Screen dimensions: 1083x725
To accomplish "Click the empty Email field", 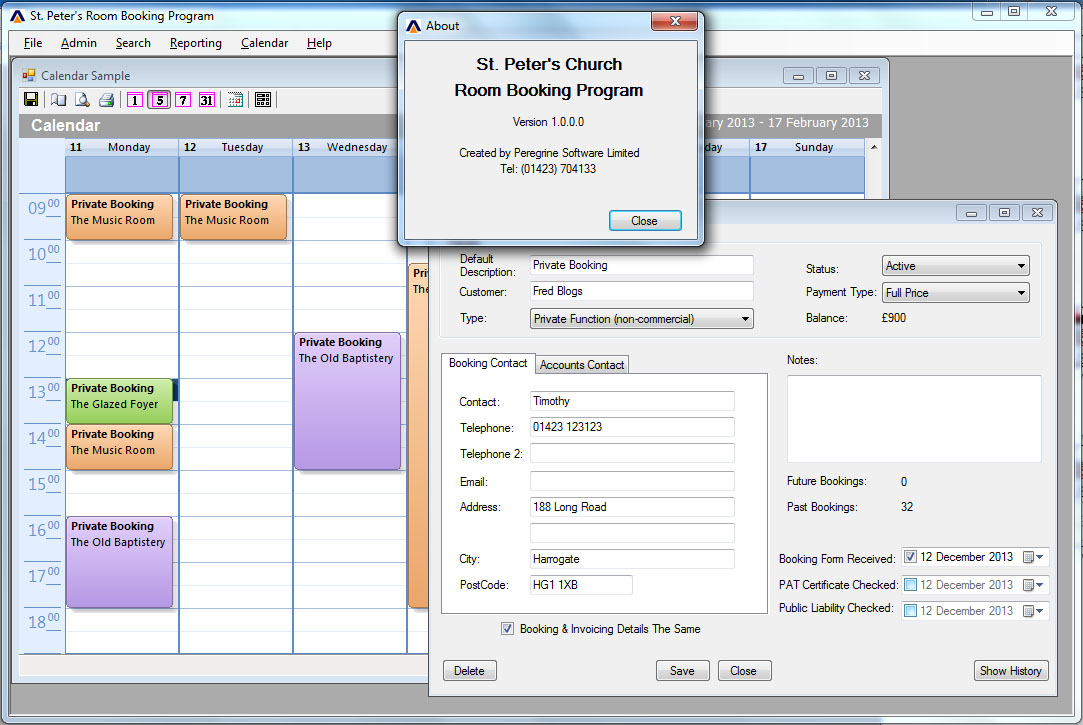I will coord(632,481).
